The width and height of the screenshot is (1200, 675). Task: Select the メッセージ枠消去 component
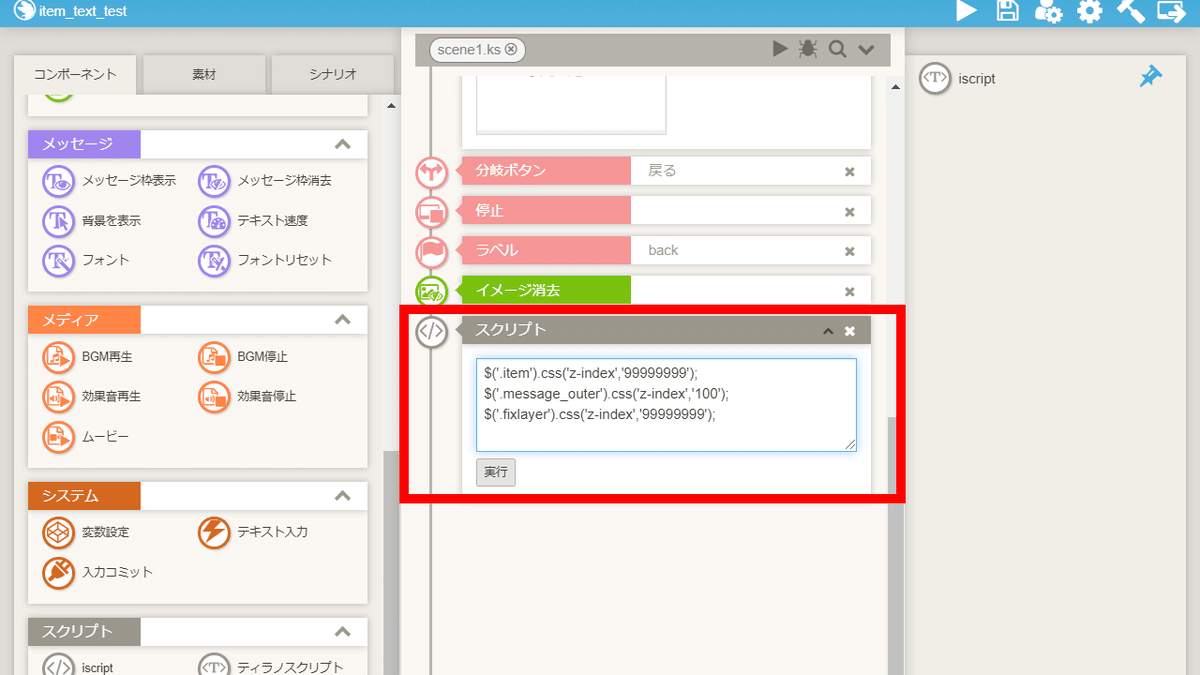click(x=266, y=181)
